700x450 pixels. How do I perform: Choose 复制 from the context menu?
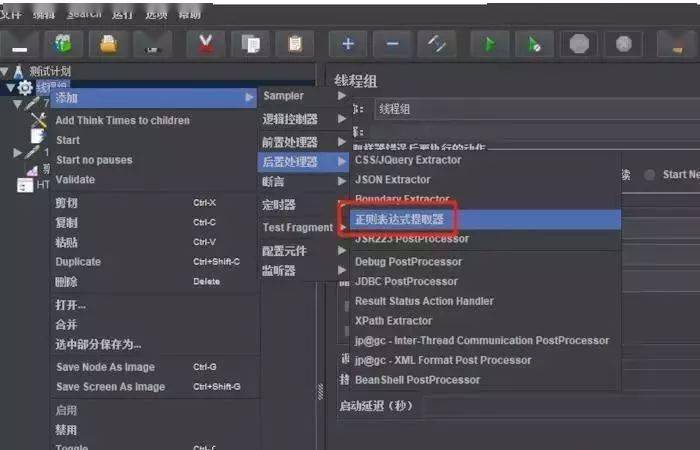pyautogui.click(x=153, y=222)
